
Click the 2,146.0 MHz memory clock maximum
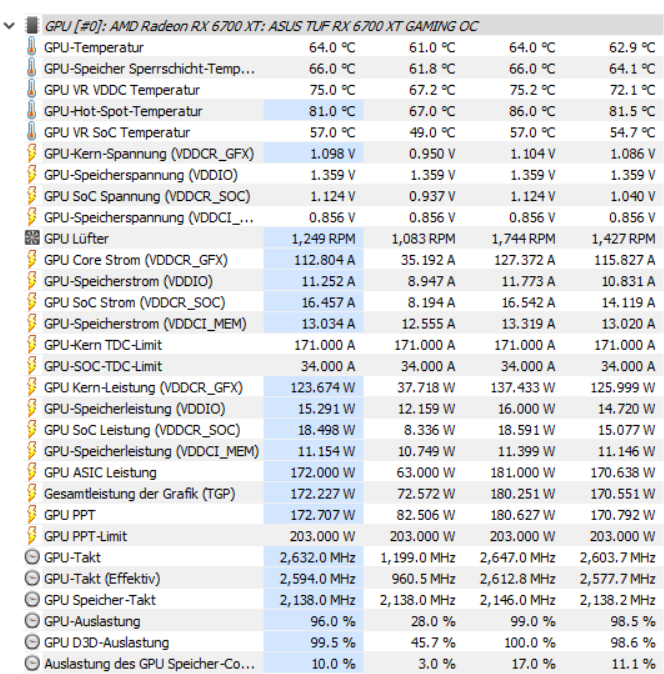point(517,600)
